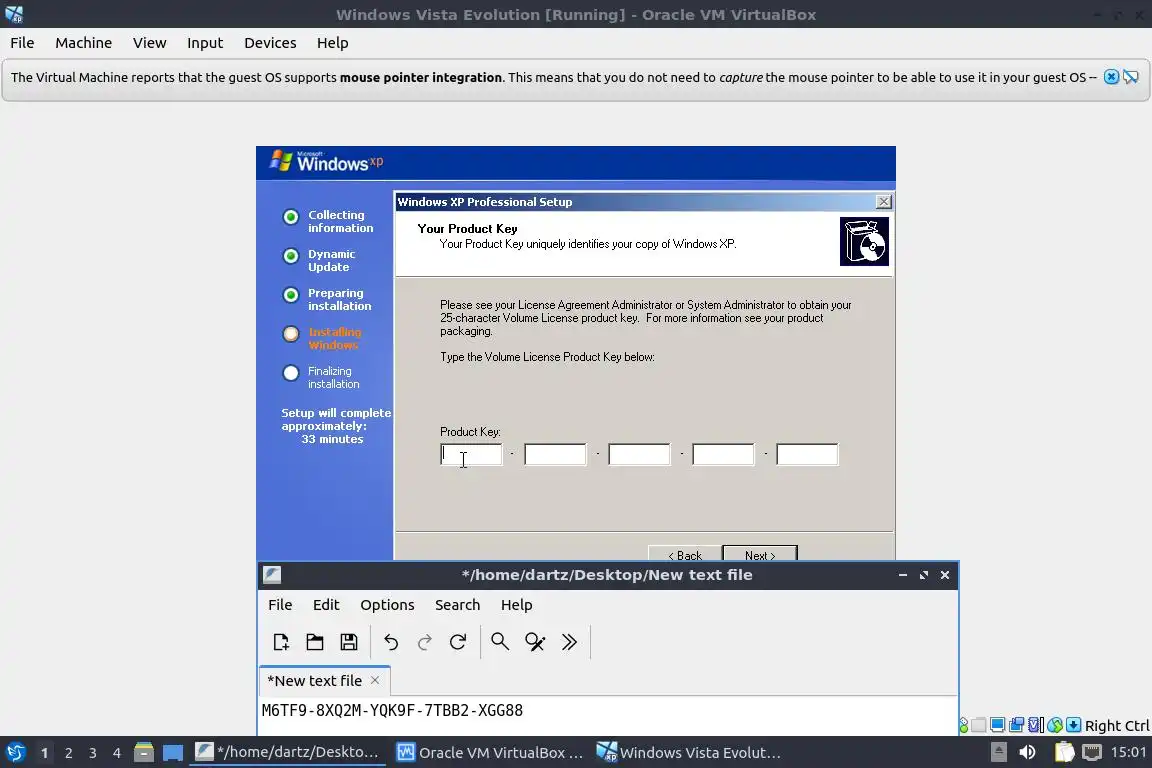The image size is (1152, 768).
Task: Open the VirtualBox Input menu
Action: pos(205,43)
